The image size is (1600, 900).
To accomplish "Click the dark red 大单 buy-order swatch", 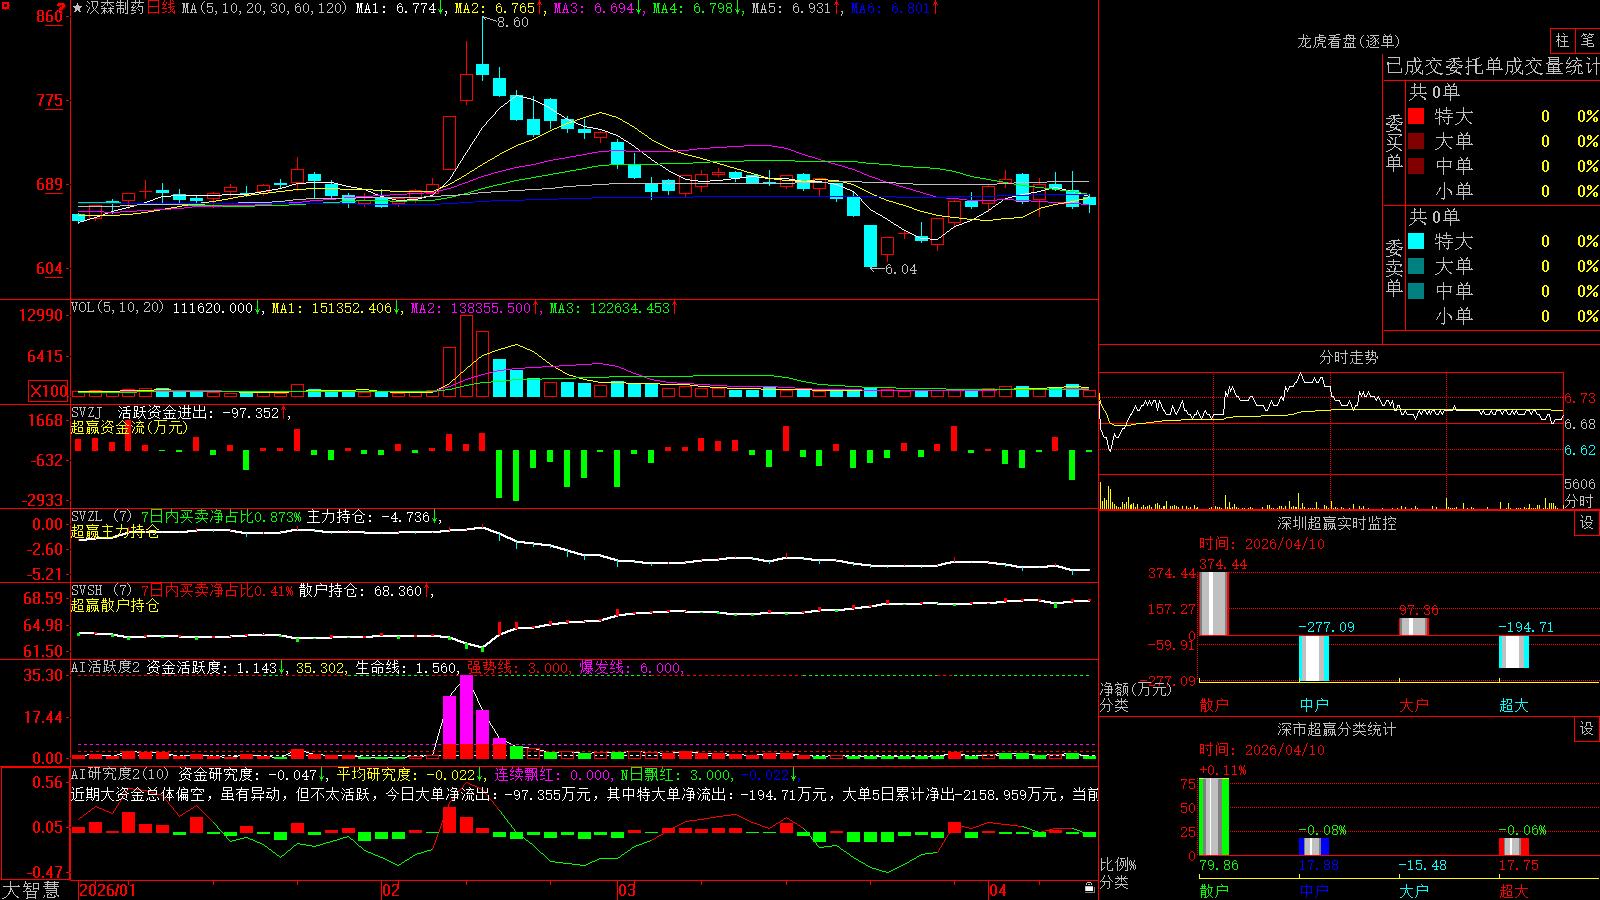I will click(x=1416, y=141).
